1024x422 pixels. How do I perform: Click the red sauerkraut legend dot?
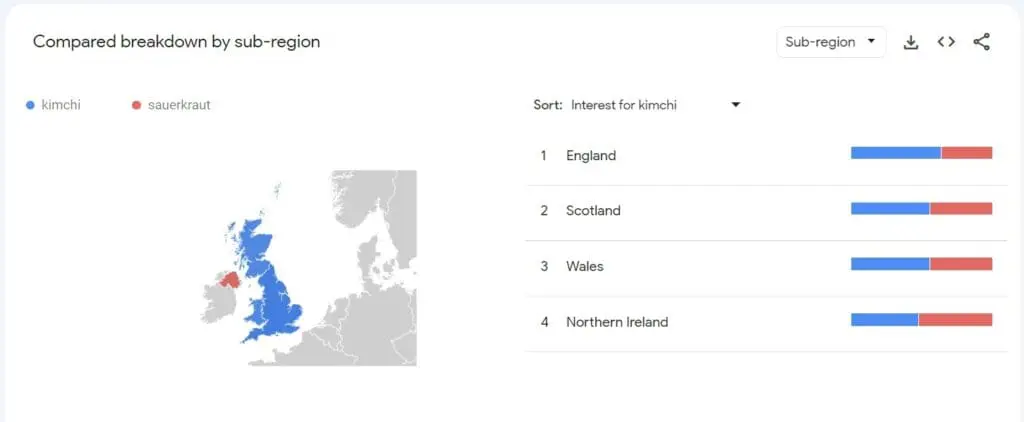[136, 105]
